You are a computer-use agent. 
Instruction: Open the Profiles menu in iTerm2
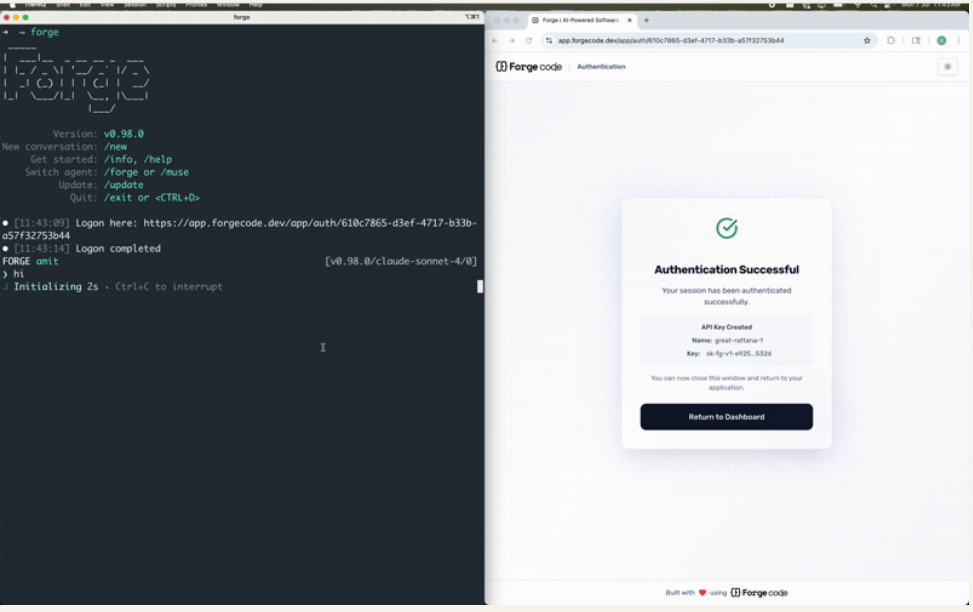(x=196, y=4)
